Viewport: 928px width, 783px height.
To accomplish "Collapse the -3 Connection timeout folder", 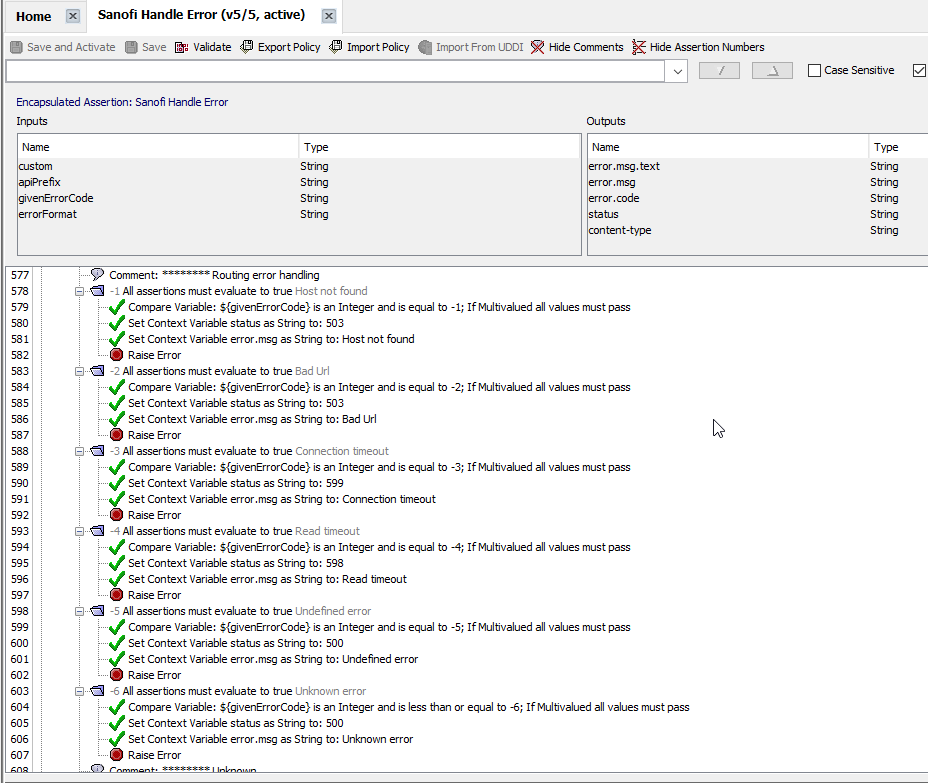I will 79,451.
